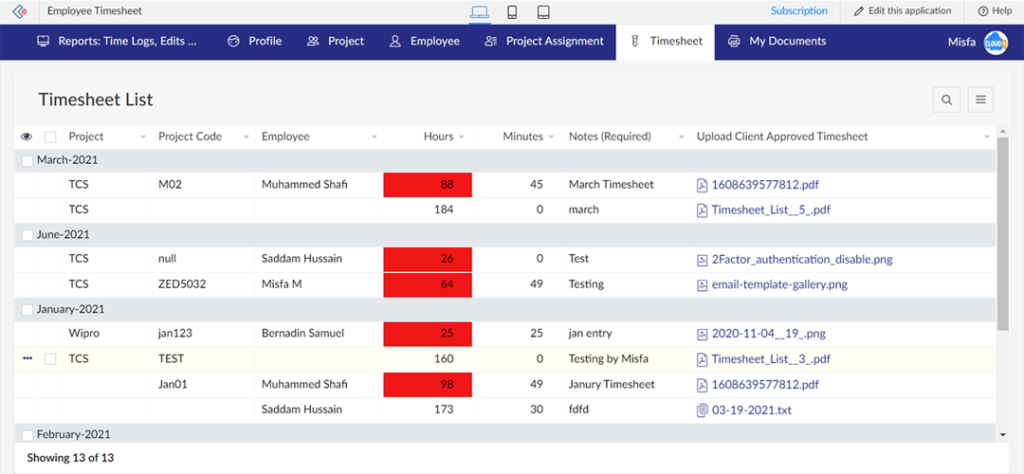Check the June-2021 group checkbox

[27, 235]
